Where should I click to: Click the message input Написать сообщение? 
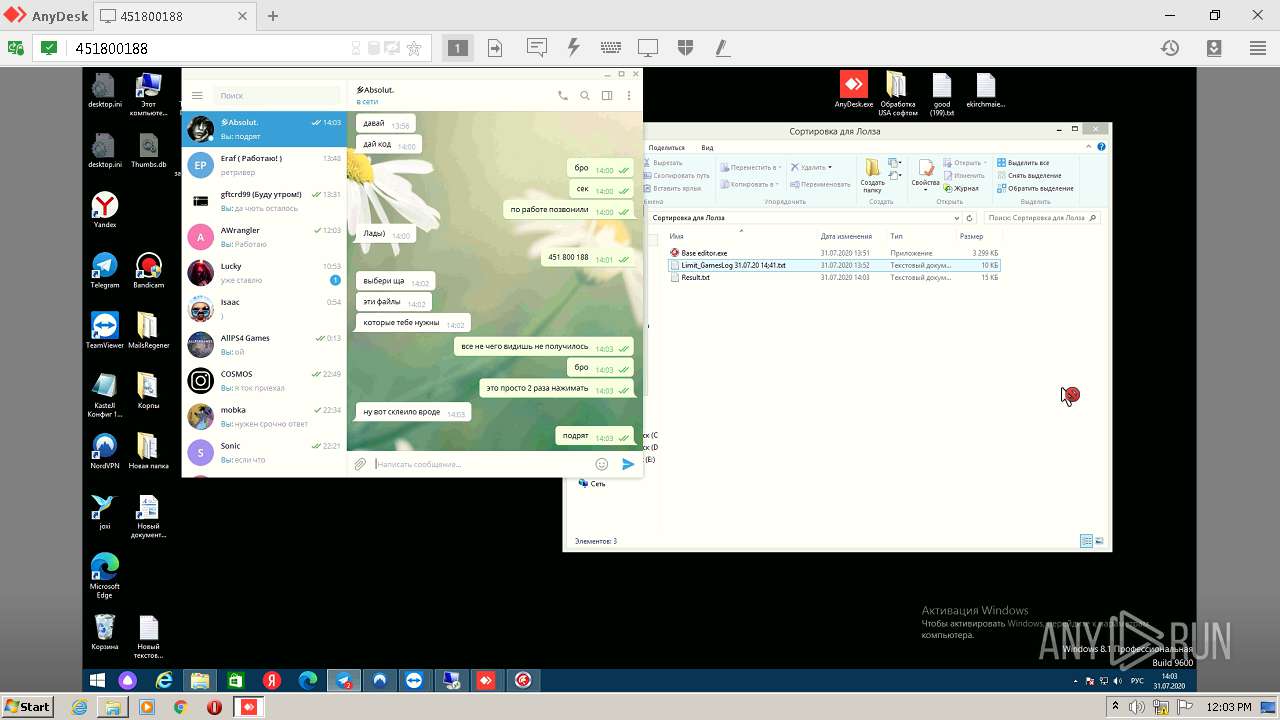[480, 464]
